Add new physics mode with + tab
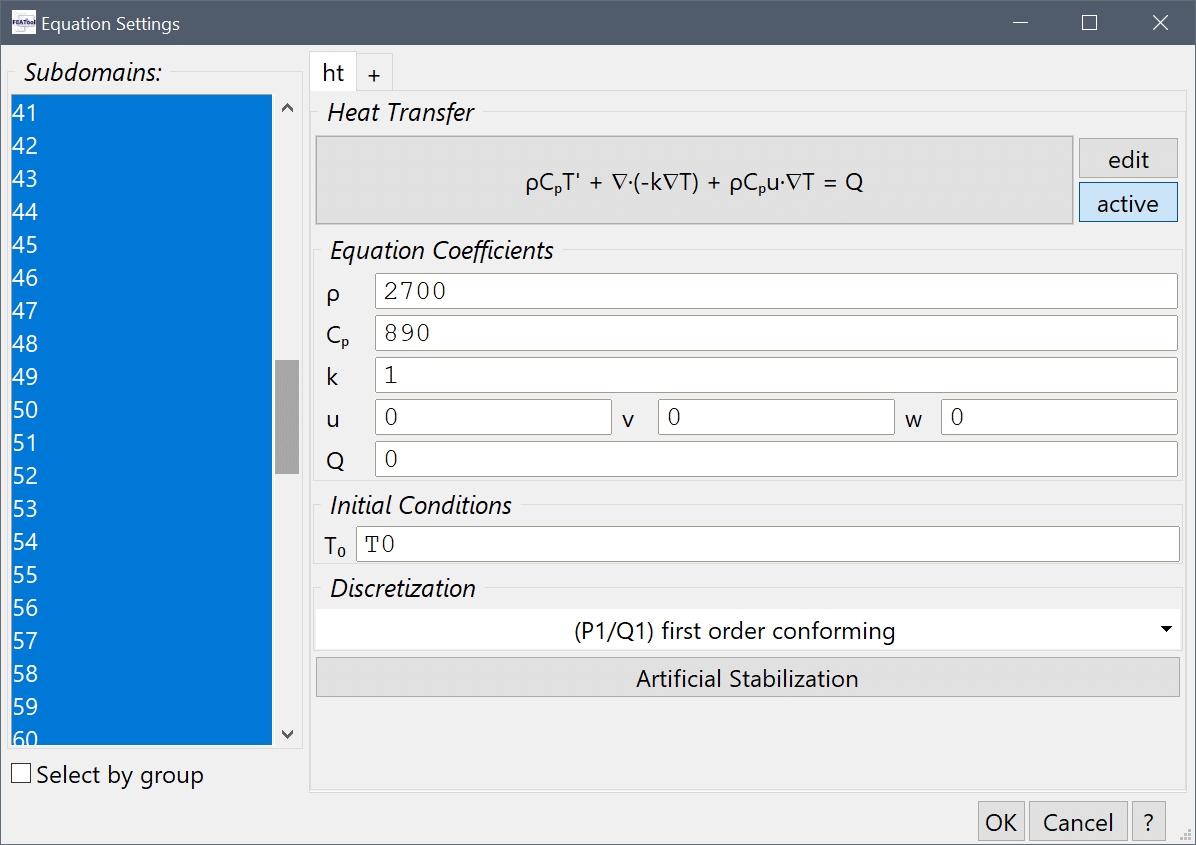Viewport: 1196px width, 845px height. [374, 74]
